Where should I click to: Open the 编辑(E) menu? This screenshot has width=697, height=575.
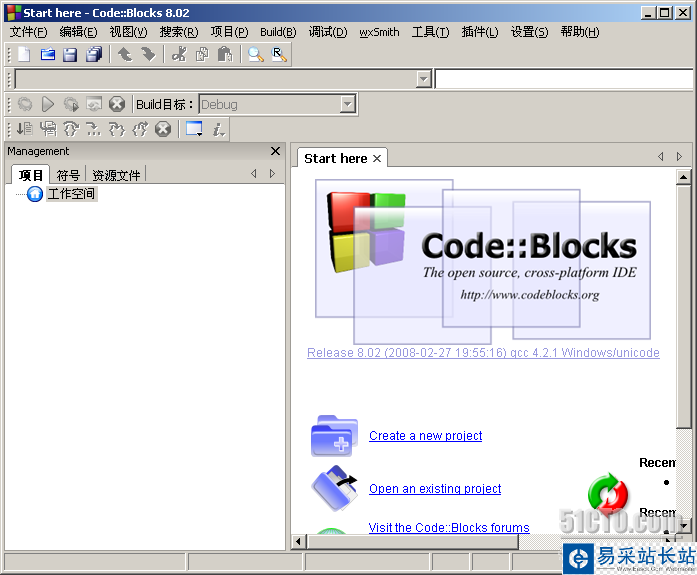click(x=78, y=32)
